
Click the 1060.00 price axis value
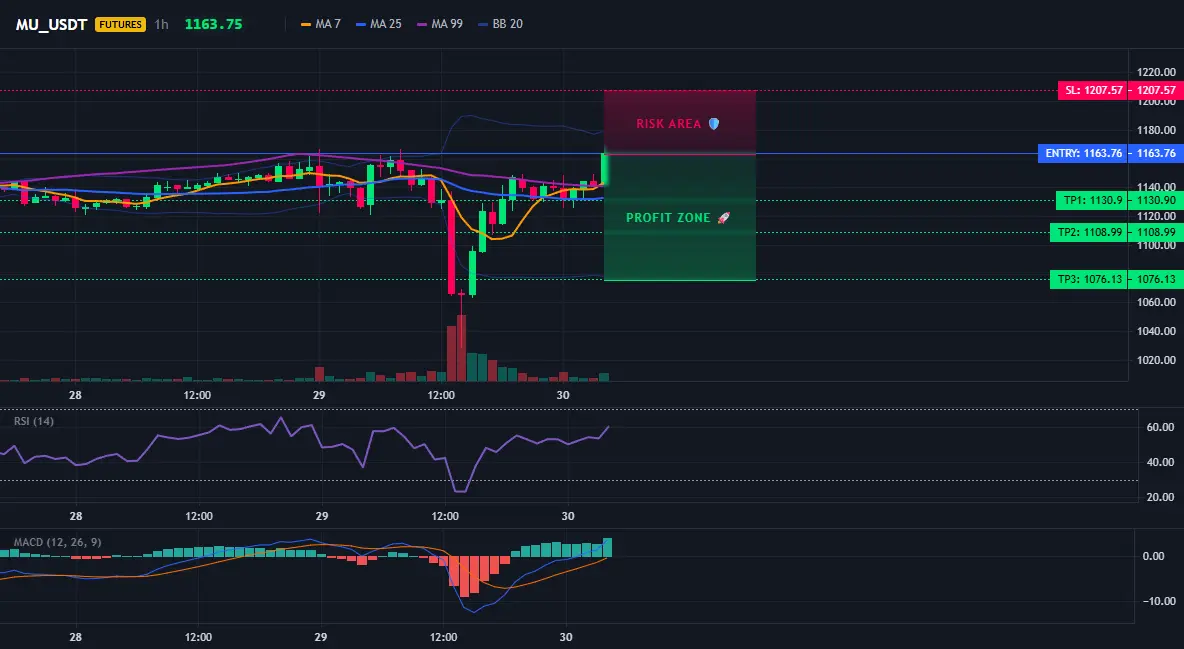[x=1156, y=302]
